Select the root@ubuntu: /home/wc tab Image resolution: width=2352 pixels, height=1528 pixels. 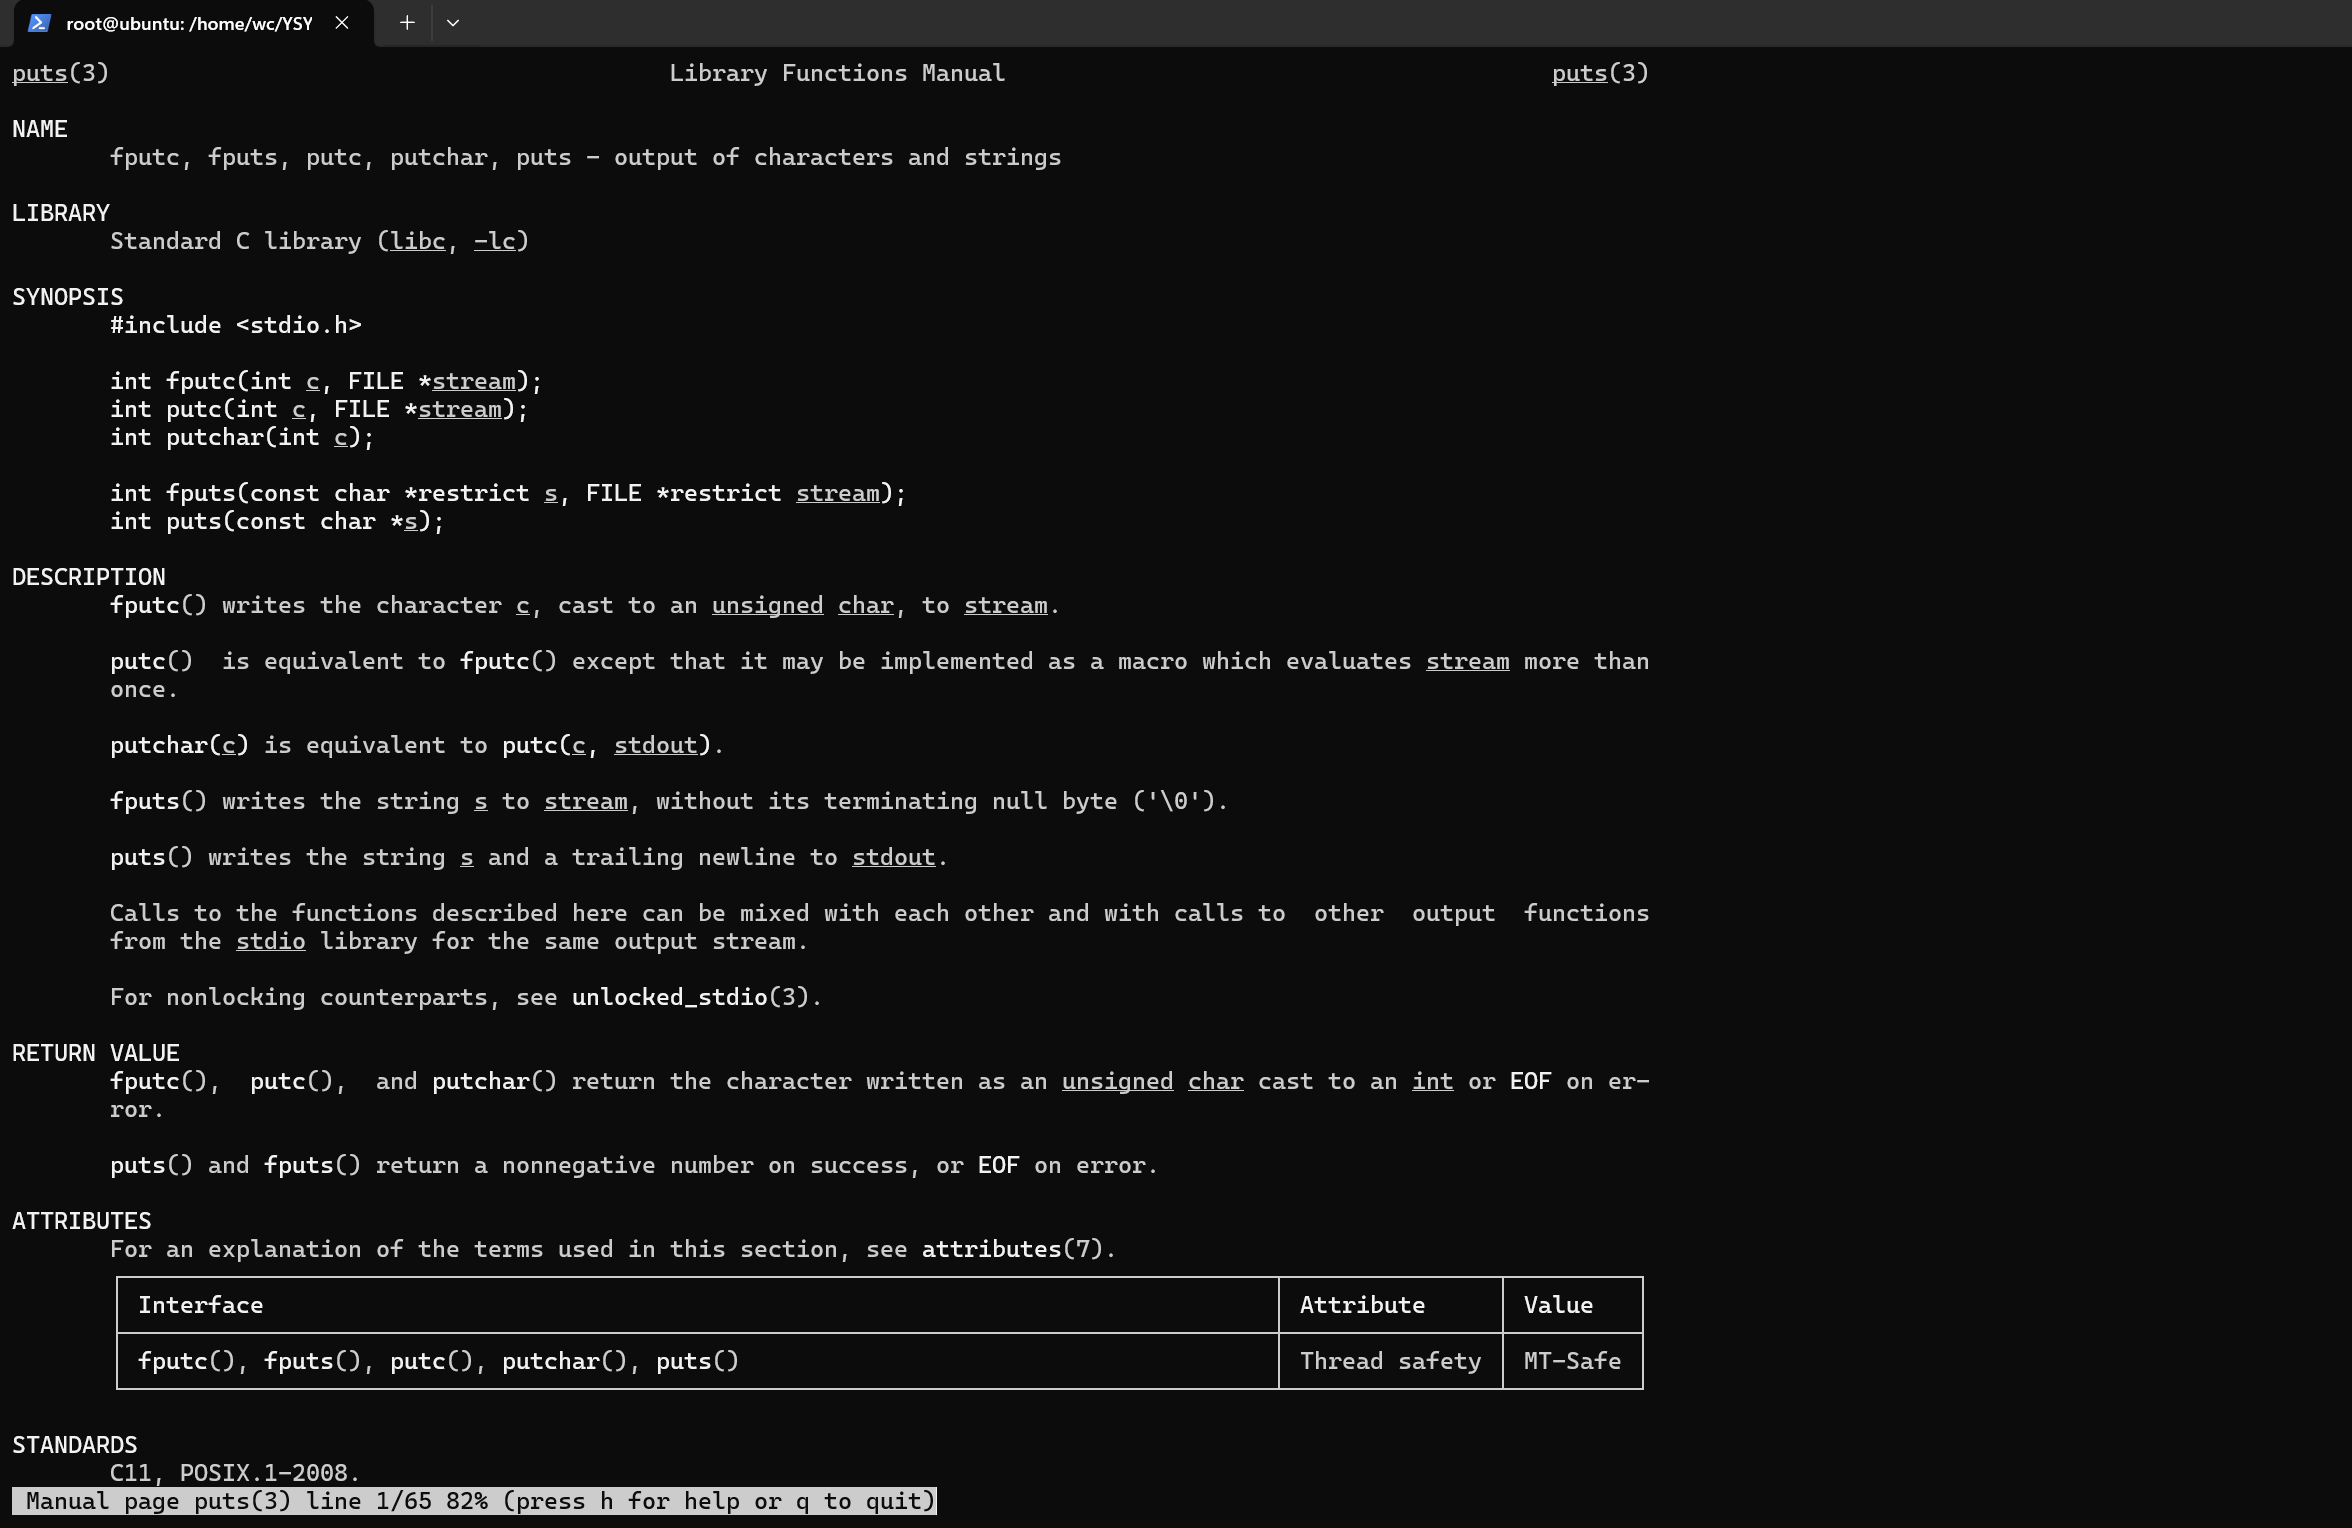[189, 23]
